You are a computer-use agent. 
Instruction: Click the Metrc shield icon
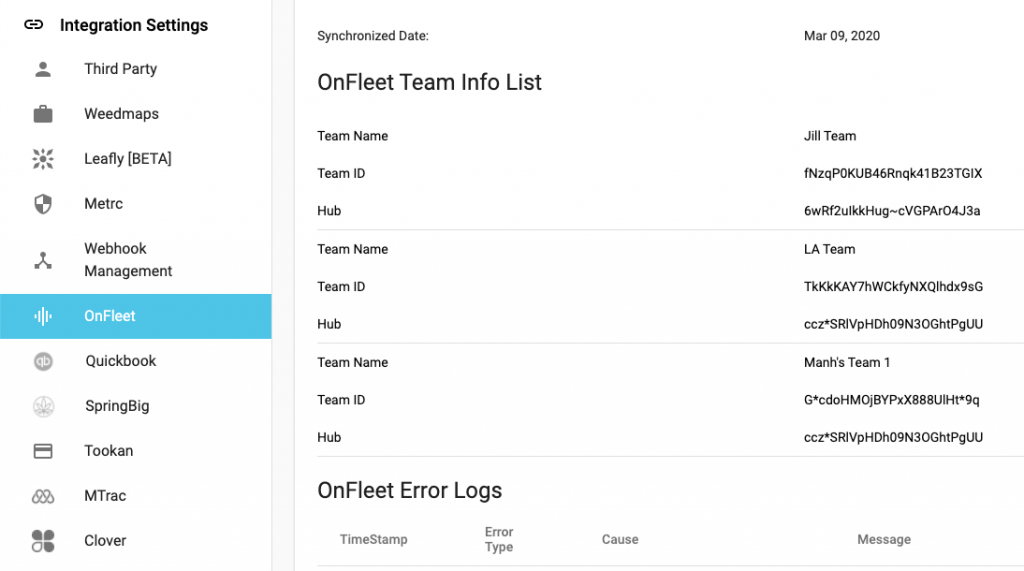click(43, 204)
